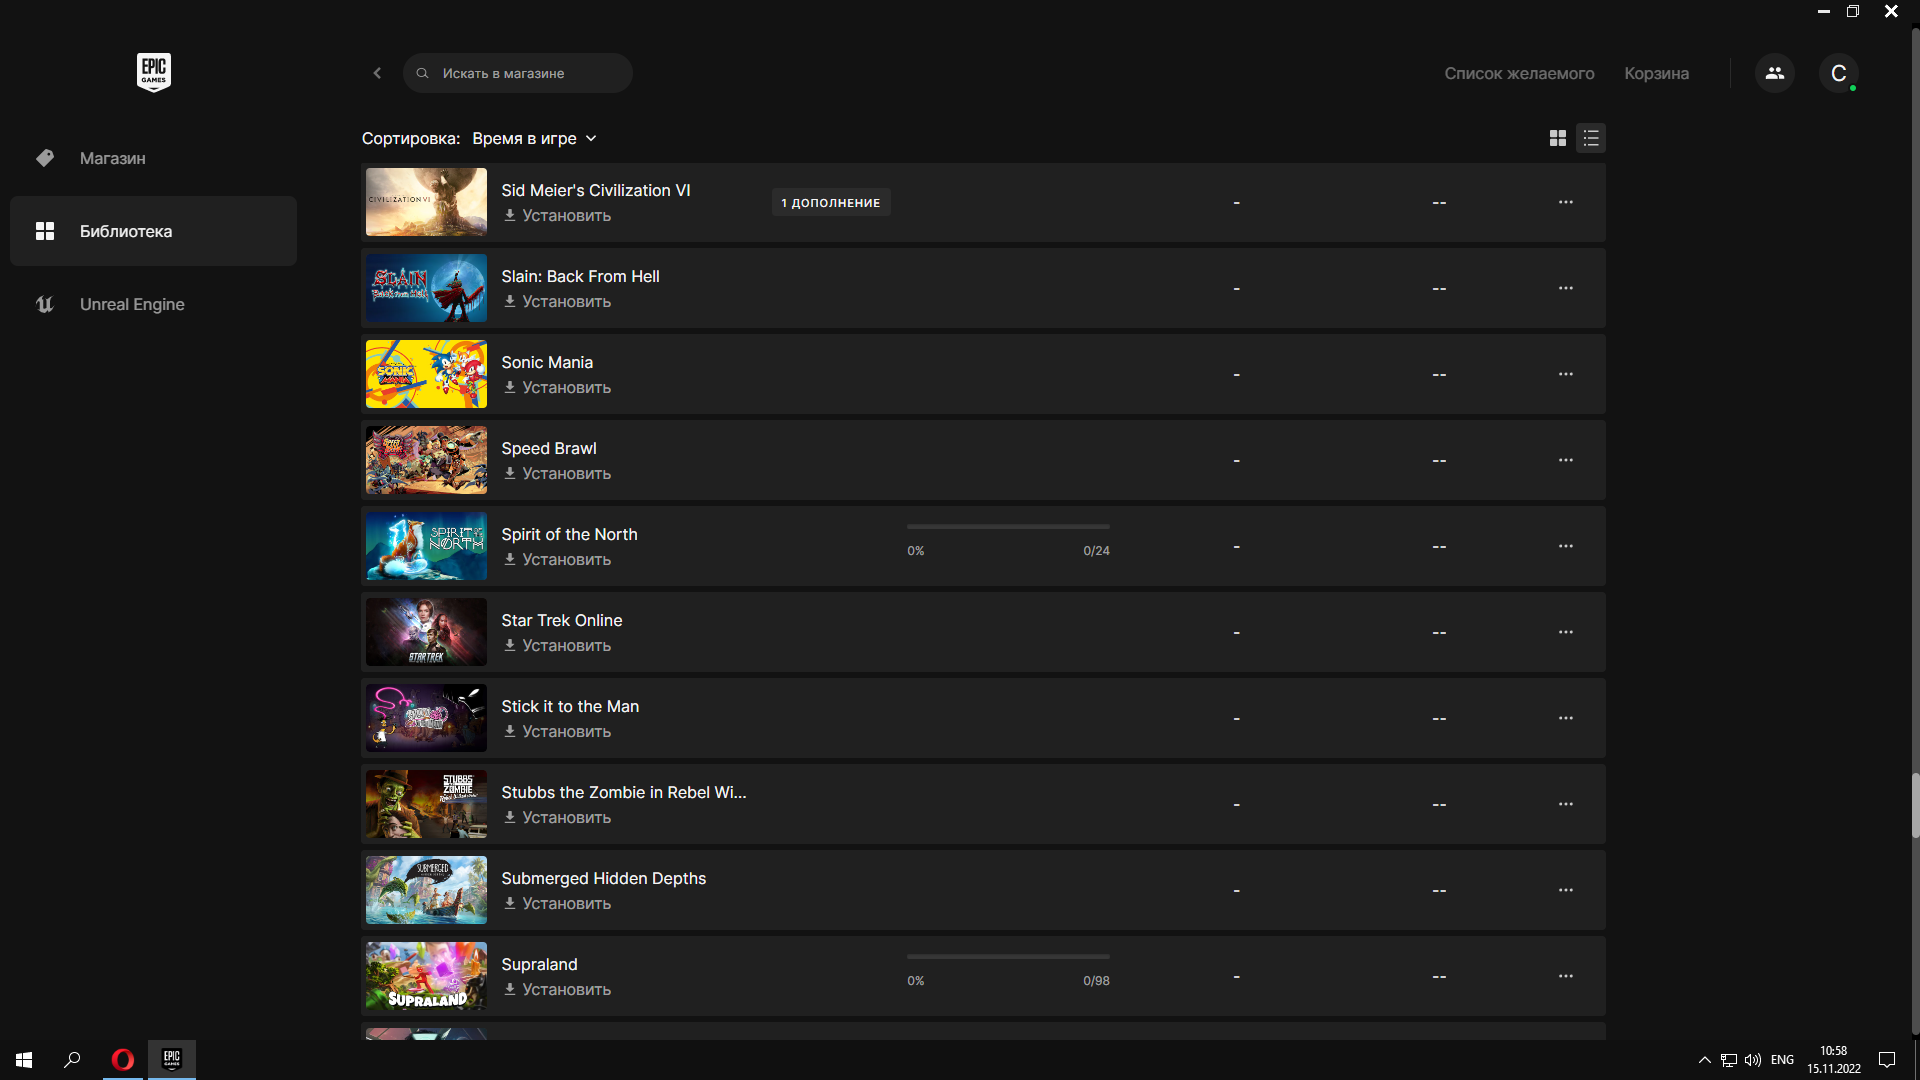The image size is (1920, 1080).
Task: Open more options for Supraland
Action: [x=1566, y=976]
